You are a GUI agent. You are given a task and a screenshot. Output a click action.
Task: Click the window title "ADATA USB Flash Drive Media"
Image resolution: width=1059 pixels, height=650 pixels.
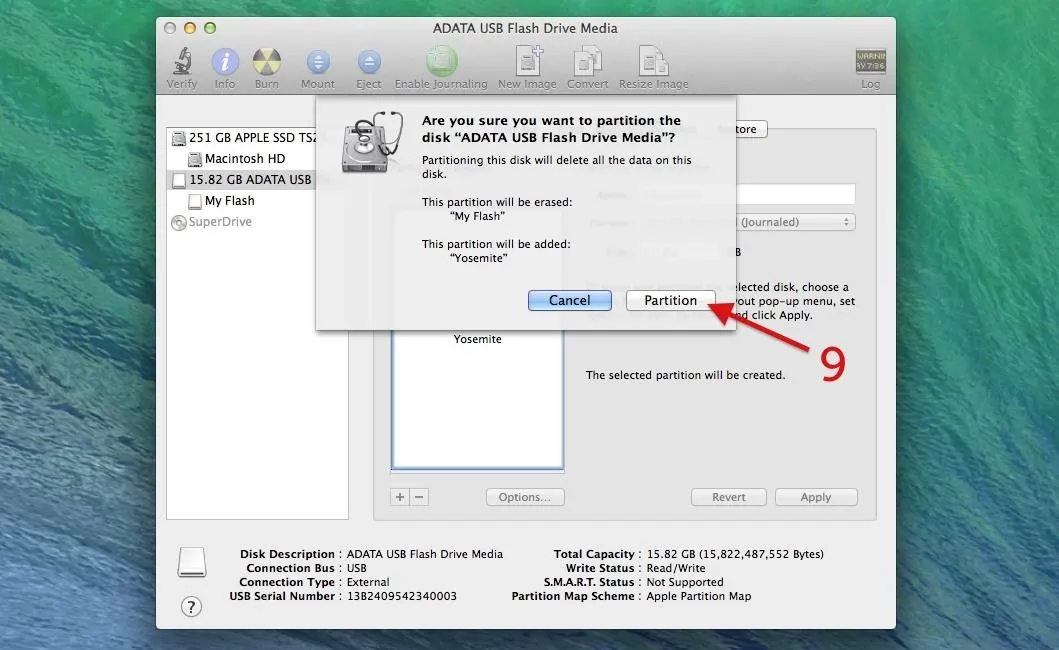pos(525,28)
